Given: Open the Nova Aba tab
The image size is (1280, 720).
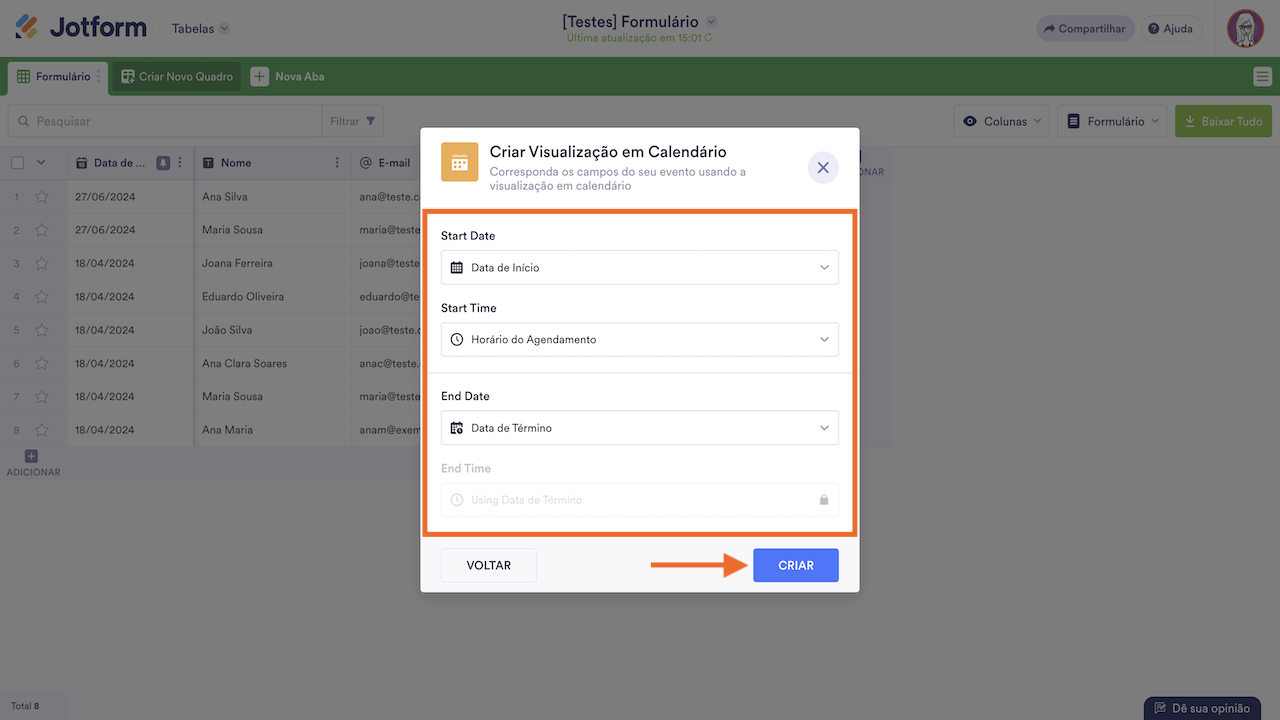Looking at the screenshot, I should pyautogui.click(x=288, y=77).
